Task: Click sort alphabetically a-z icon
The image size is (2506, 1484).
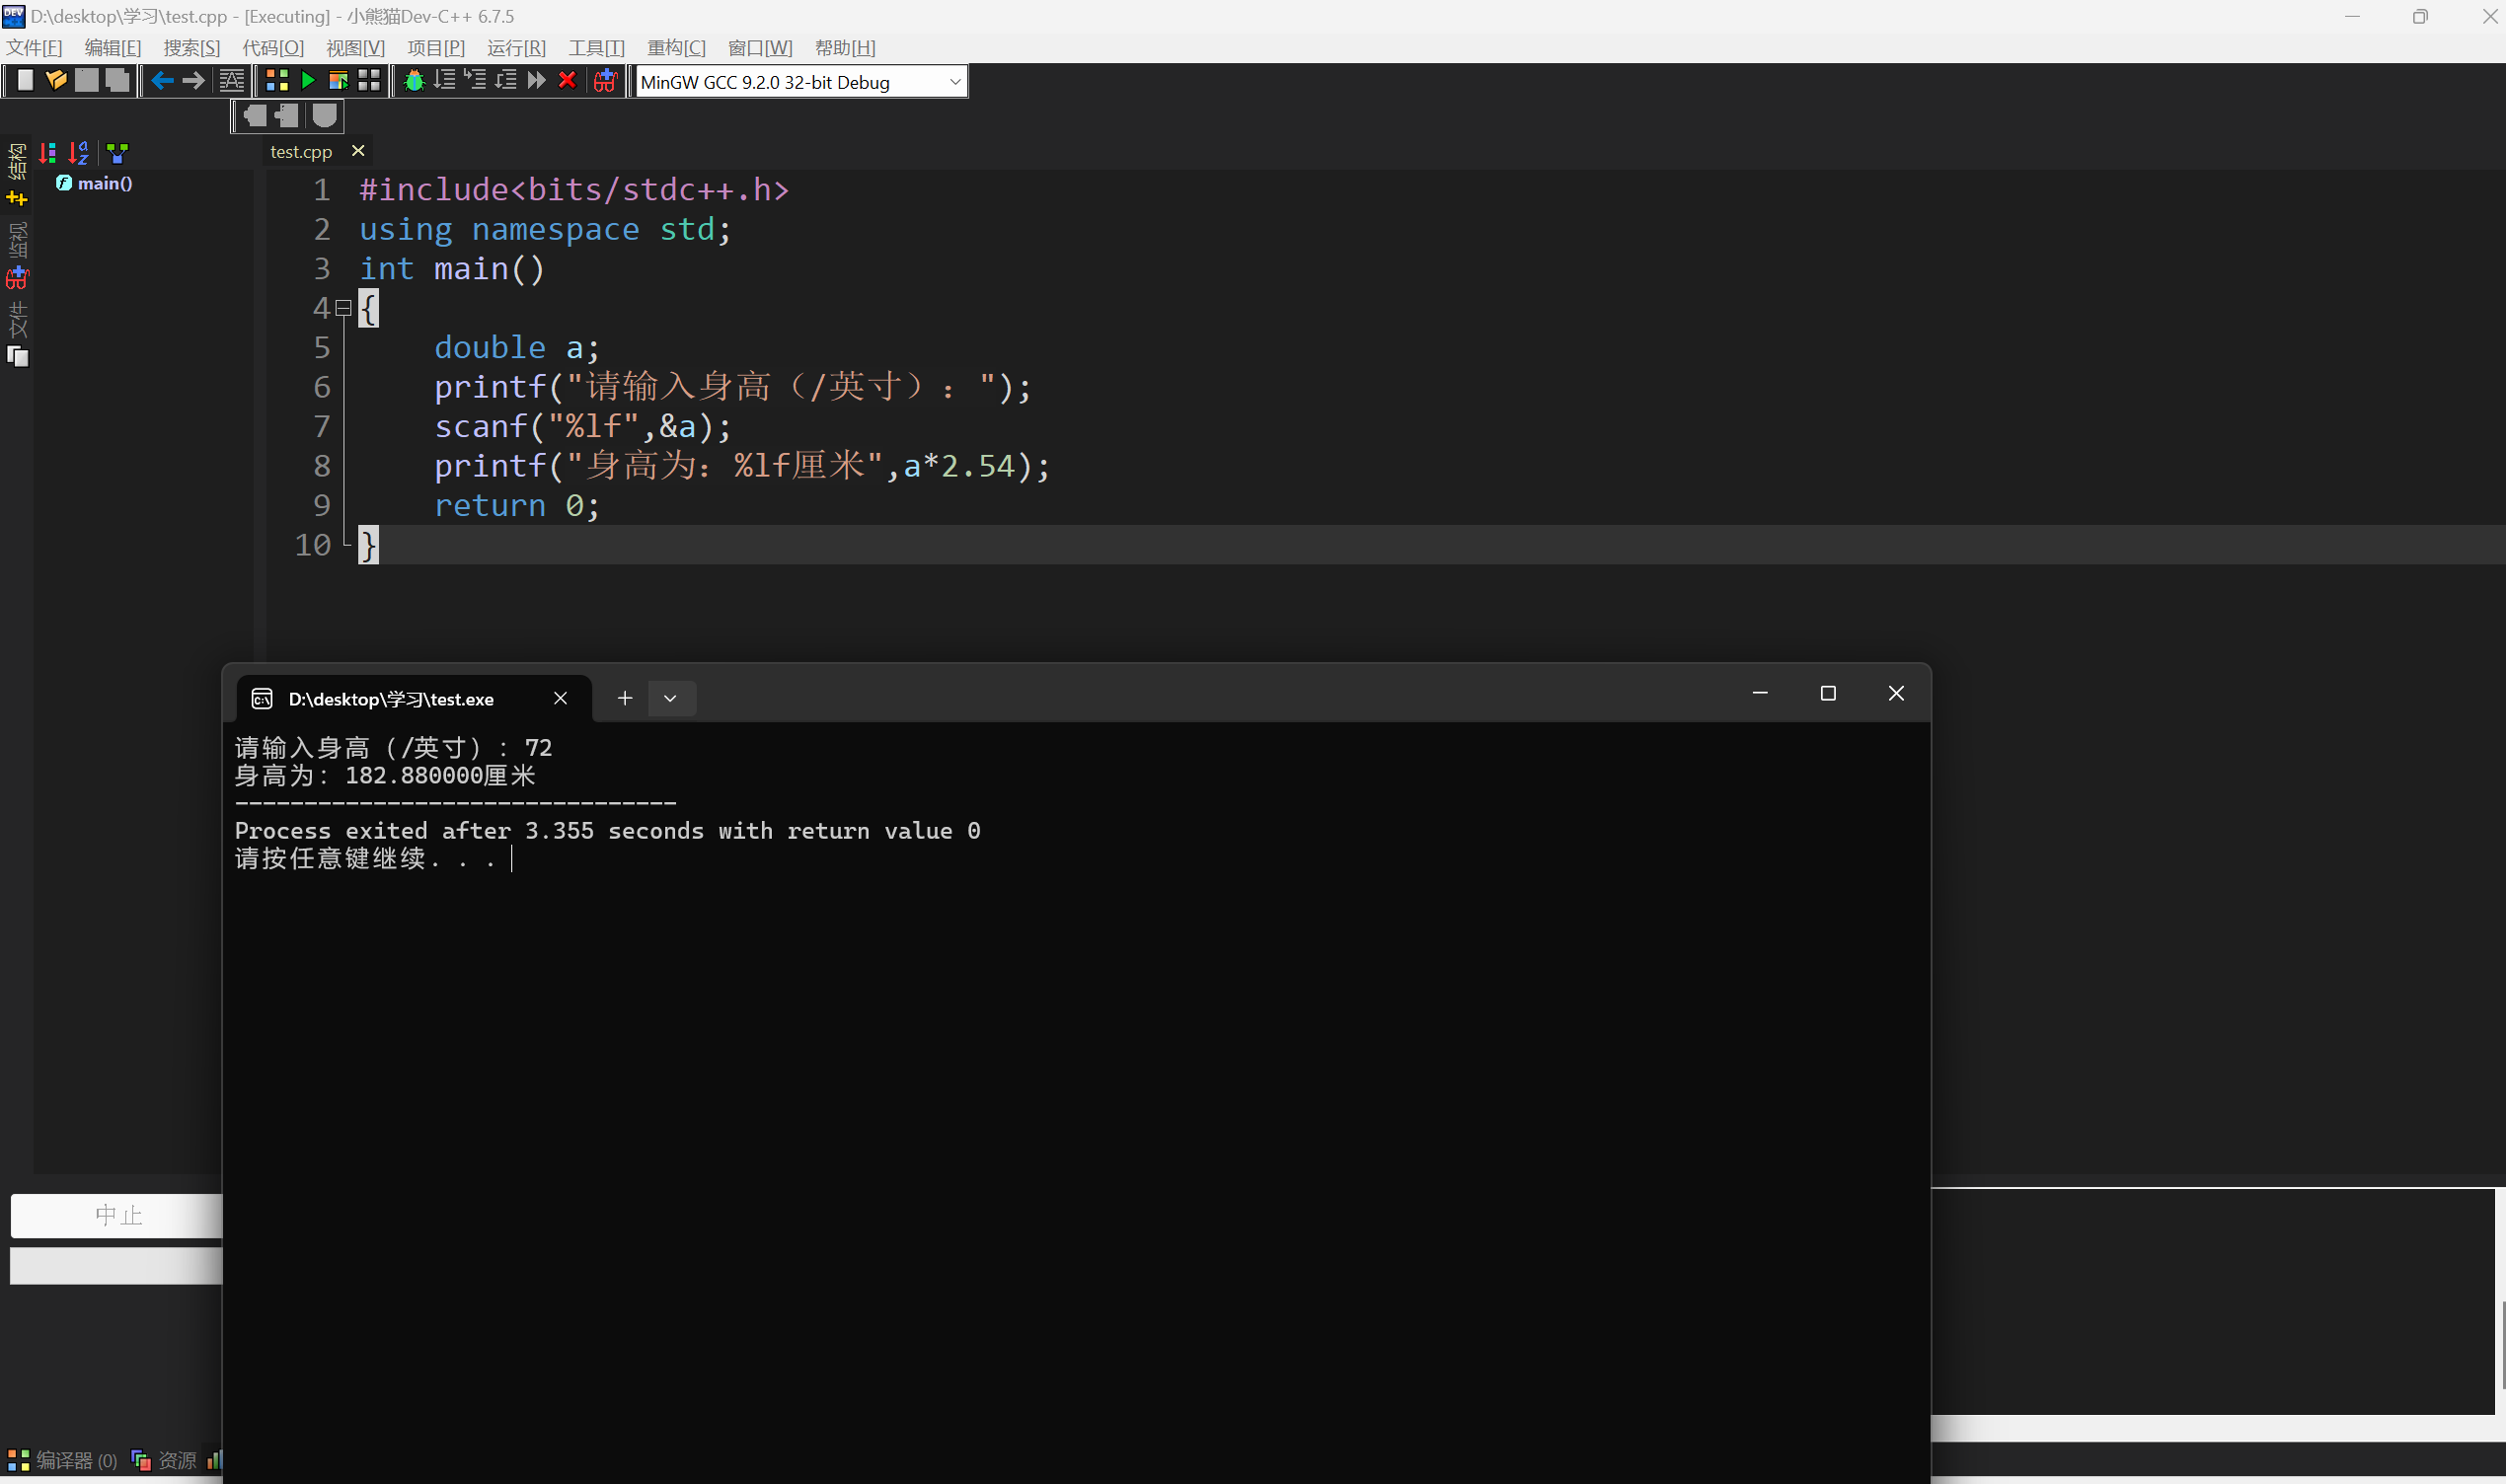Action: click(x=79, y=153)
